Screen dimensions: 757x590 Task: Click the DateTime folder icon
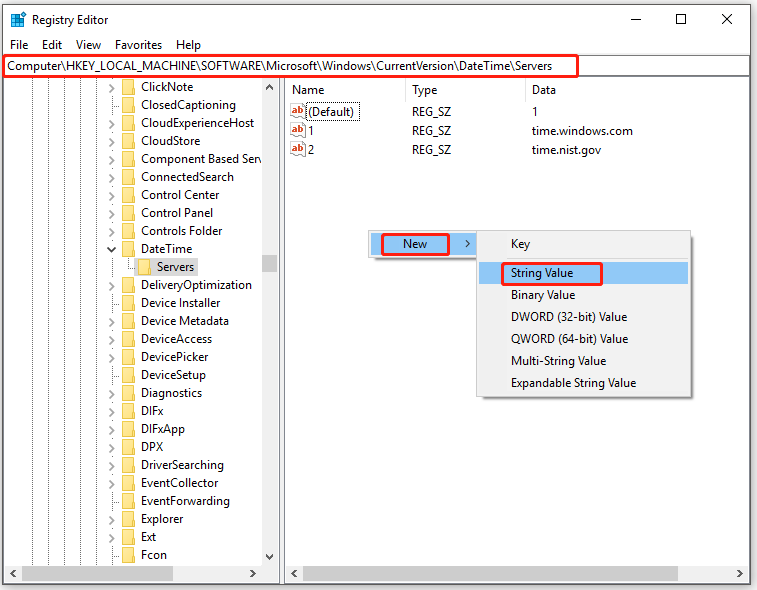pyautogui.click(x=128, y=249)
